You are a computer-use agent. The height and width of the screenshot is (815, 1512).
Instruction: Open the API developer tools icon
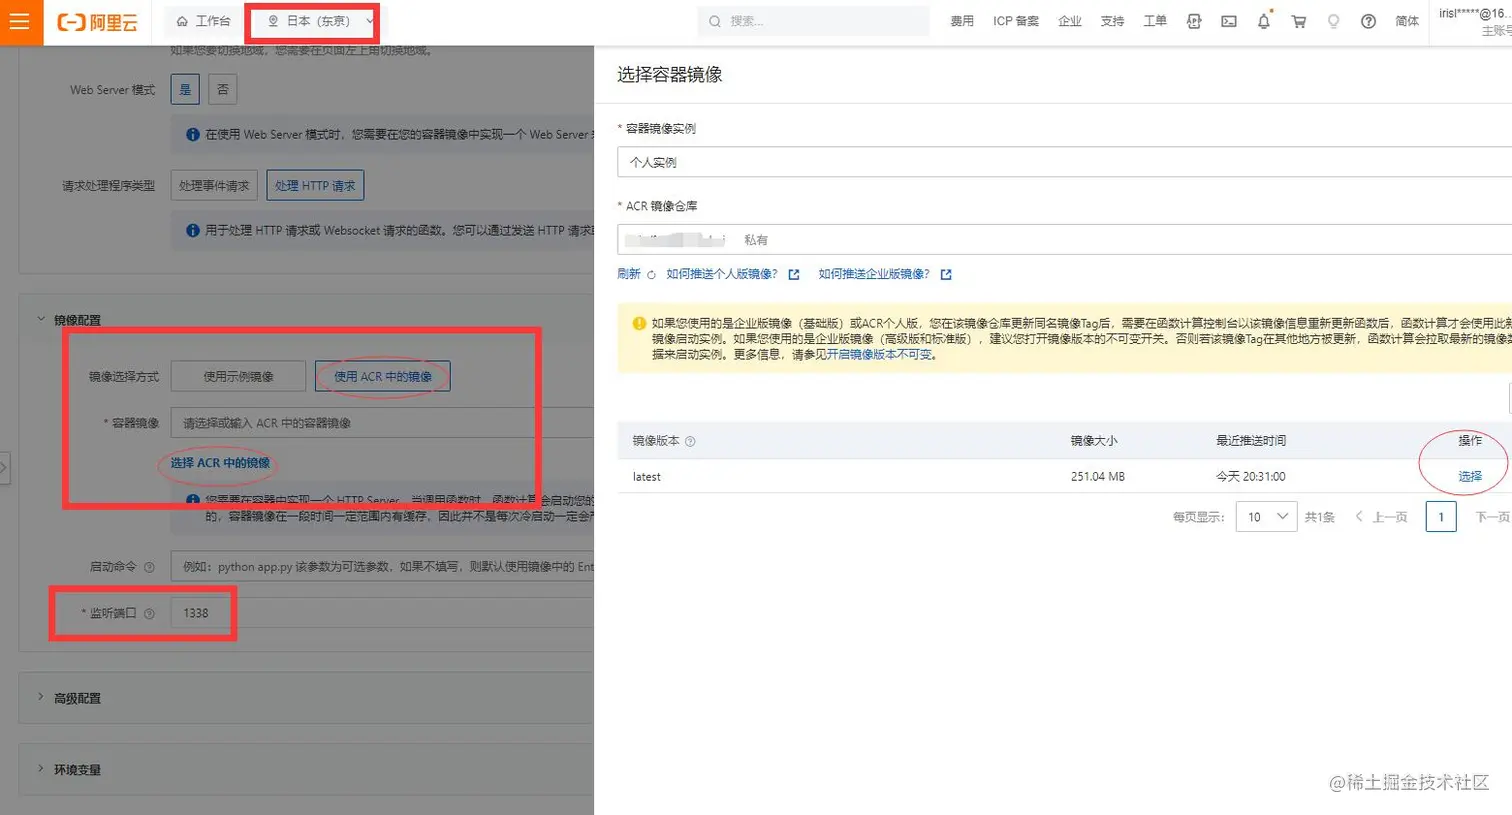point(1194,21)
